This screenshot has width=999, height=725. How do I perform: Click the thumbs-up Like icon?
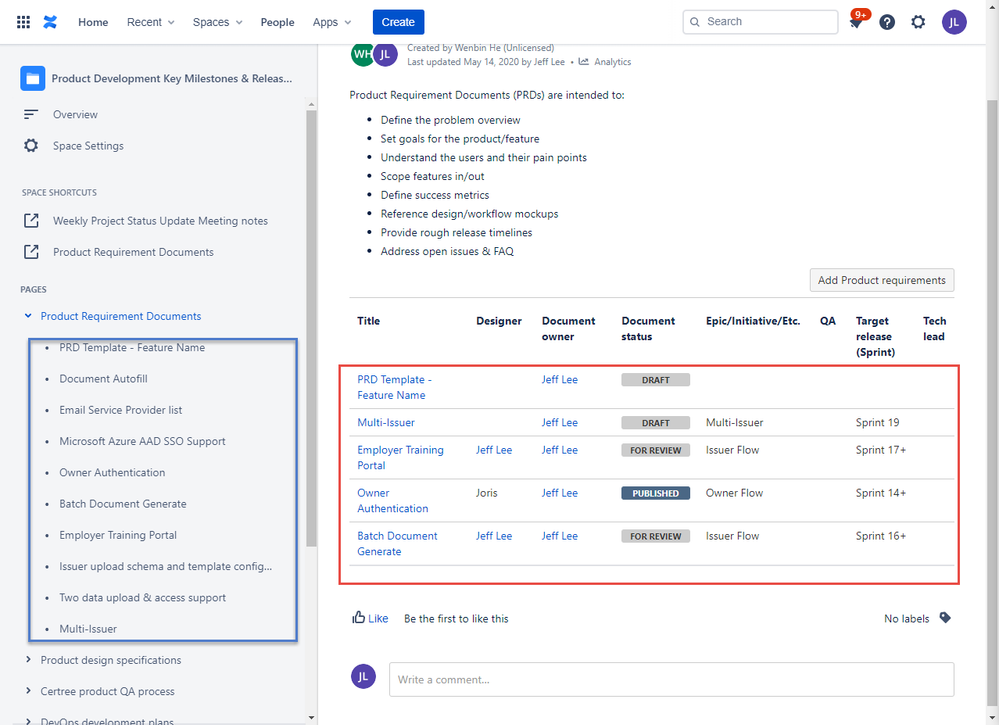359,618
